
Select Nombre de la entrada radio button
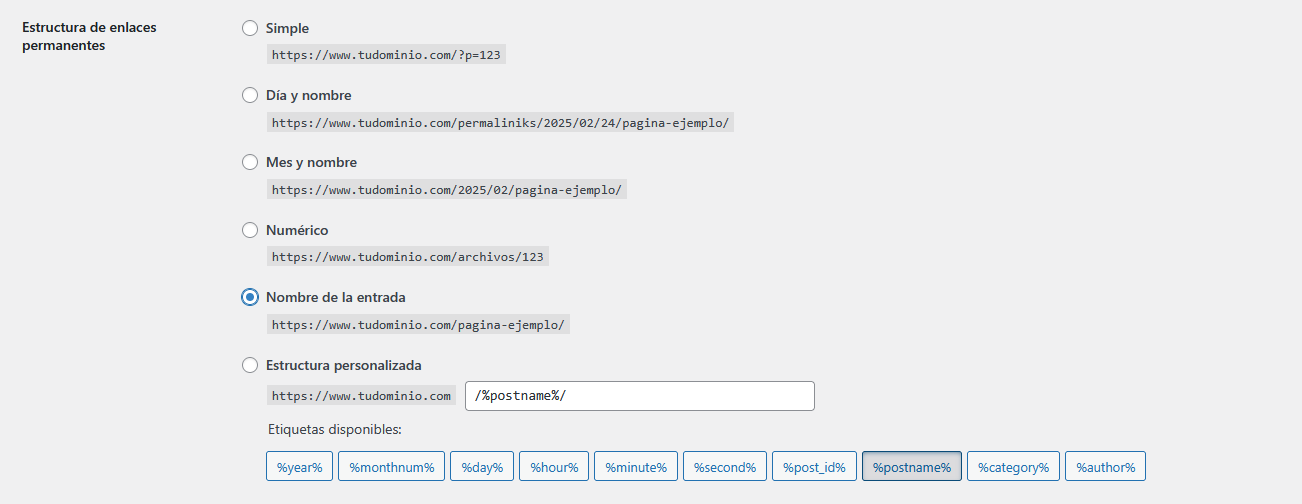click(250, 297)
